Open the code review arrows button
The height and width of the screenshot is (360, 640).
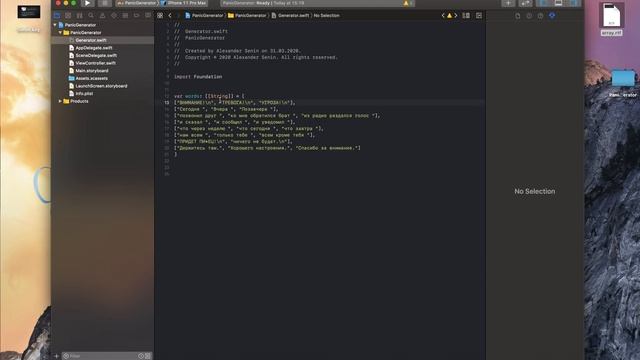tap(526, 3)
